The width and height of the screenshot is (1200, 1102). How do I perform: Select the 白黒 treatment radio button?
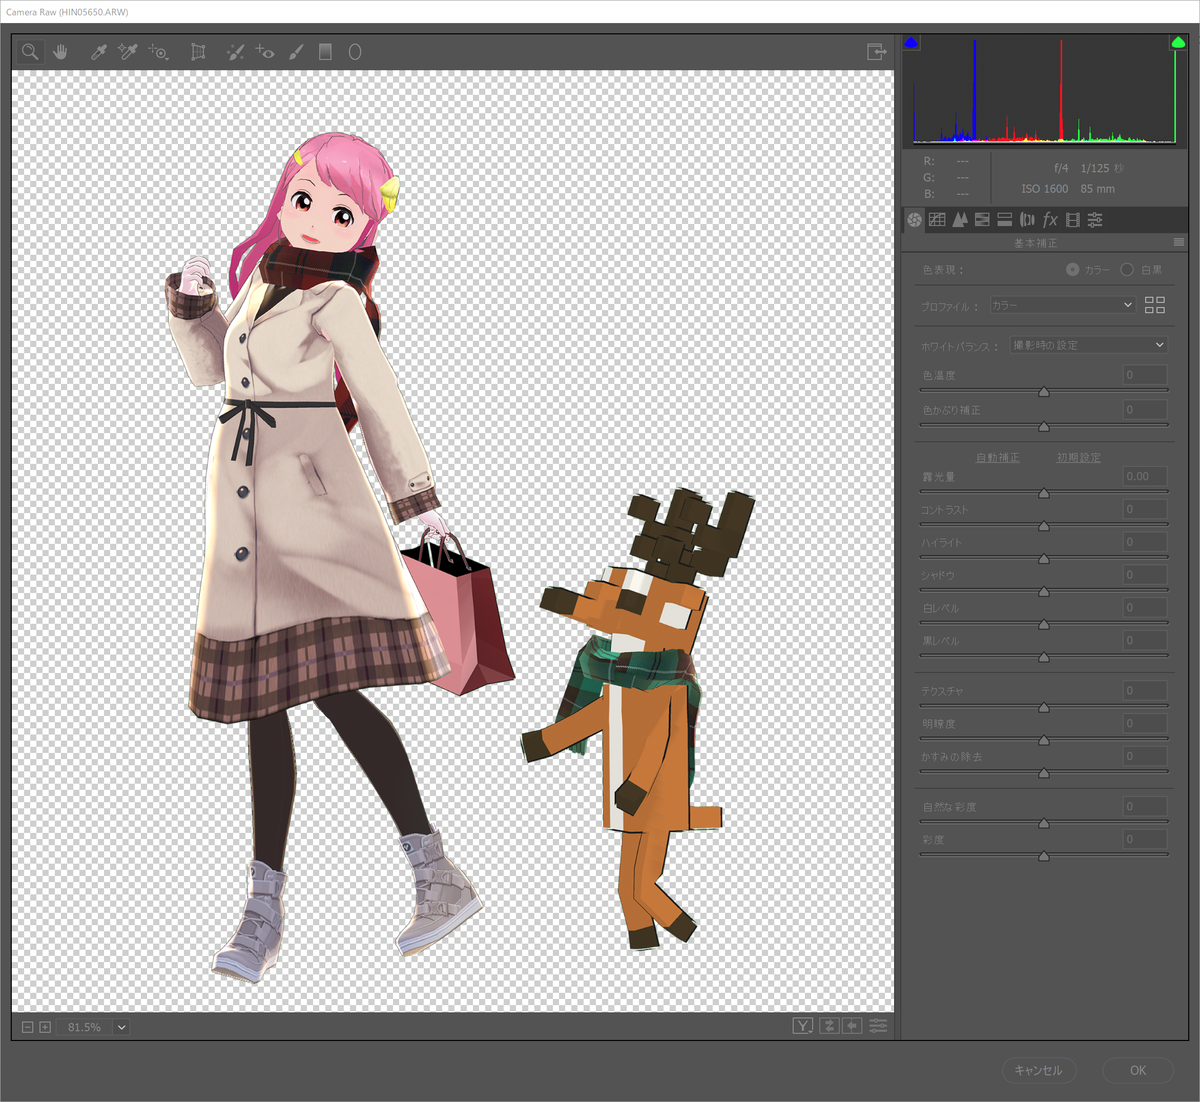[1127, 269]
